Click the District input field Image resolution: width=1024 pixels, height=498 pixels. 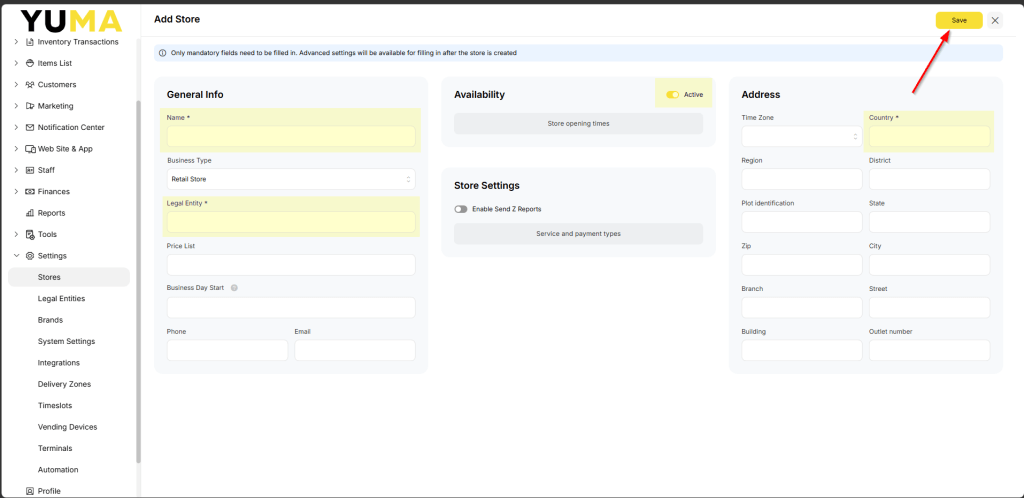(929, 179)
